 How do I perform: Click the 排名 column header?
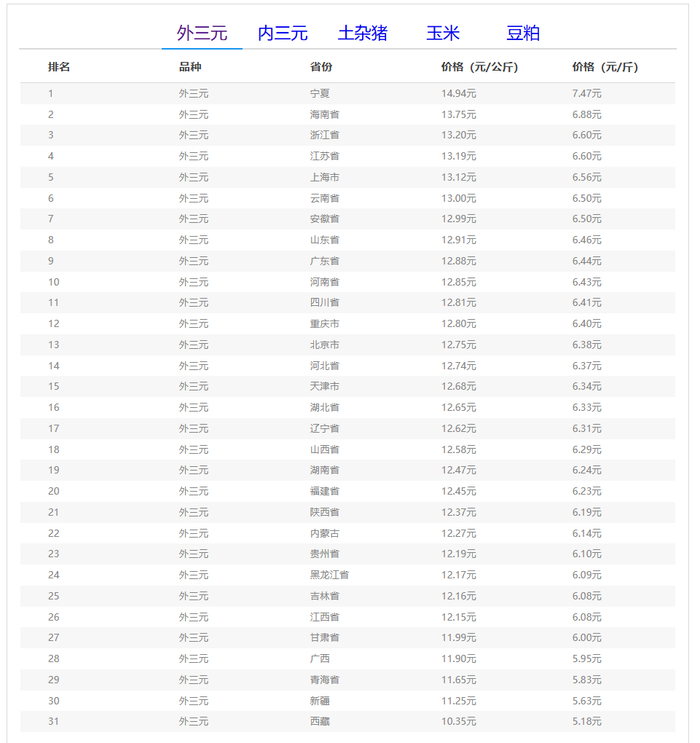coord(59,67)
